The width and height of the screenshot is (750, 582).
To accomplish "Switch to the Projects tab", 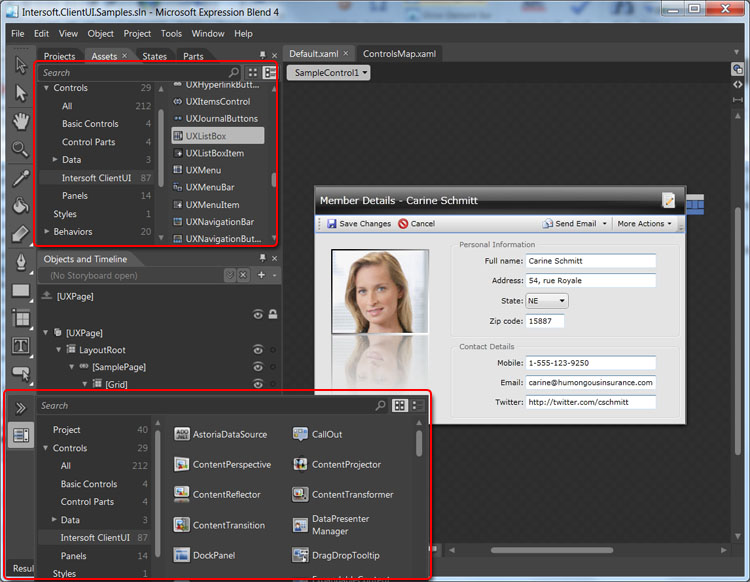I will point(59,56).
